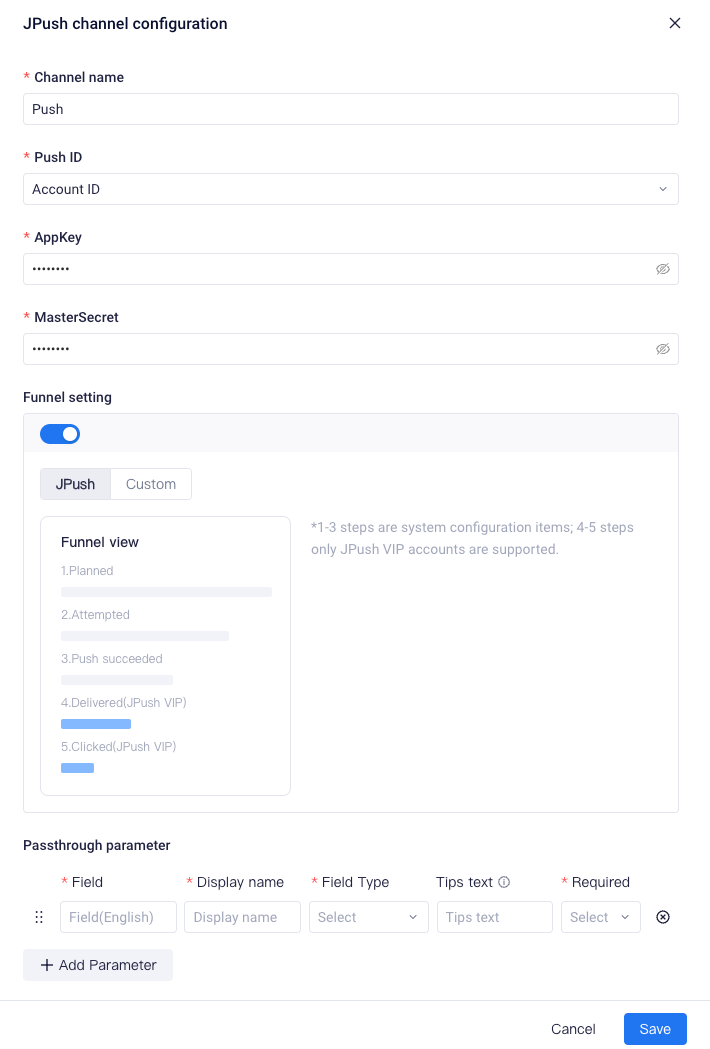Expand the Field Type select dropdown
The image size is (710, 1049).
(368, 917)
